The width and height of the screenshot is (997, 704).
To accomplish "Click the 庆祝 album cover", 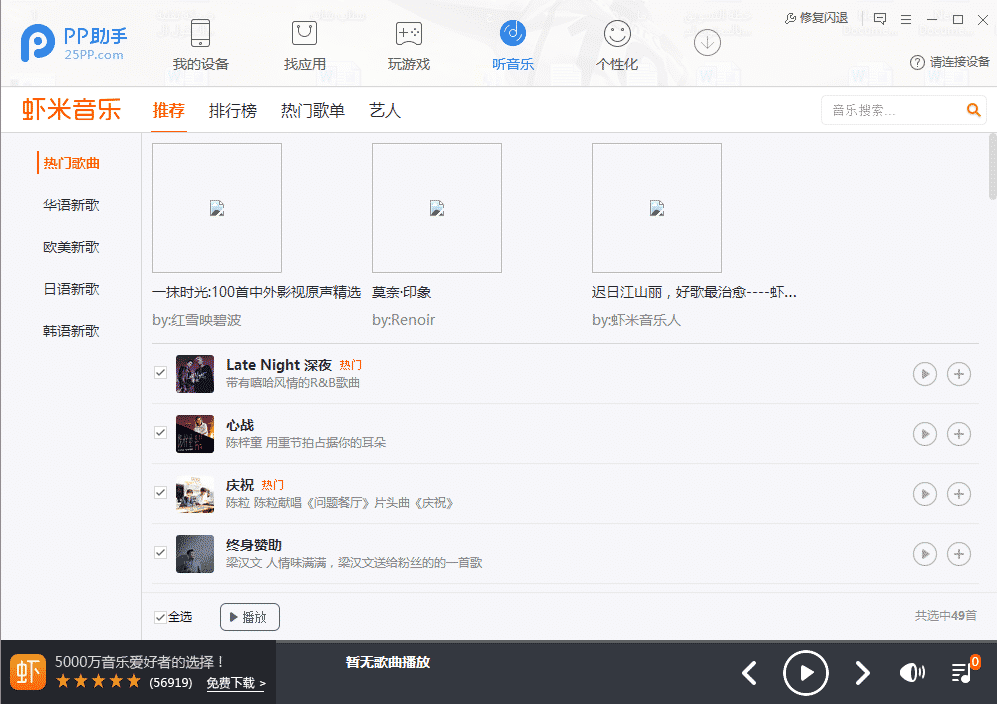I will click(x=195, y=494).
